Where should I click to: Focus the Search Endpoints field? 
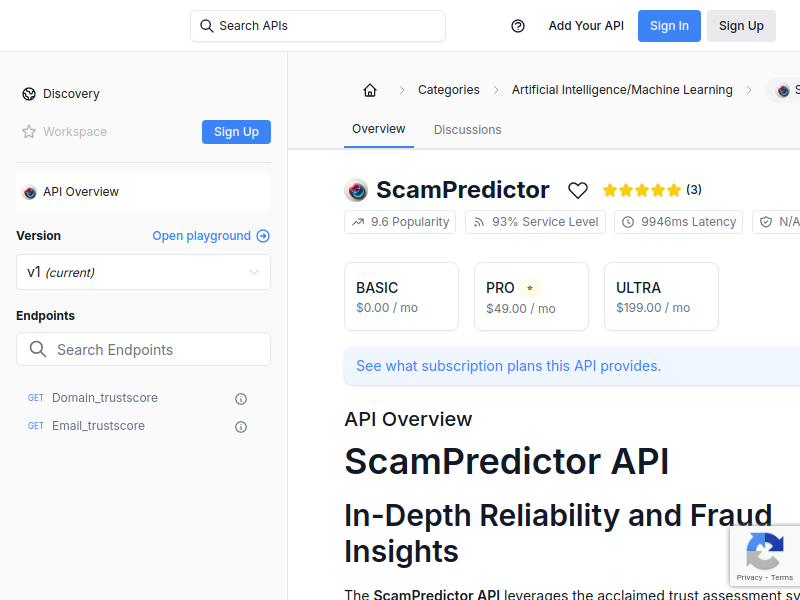(143, 349)
